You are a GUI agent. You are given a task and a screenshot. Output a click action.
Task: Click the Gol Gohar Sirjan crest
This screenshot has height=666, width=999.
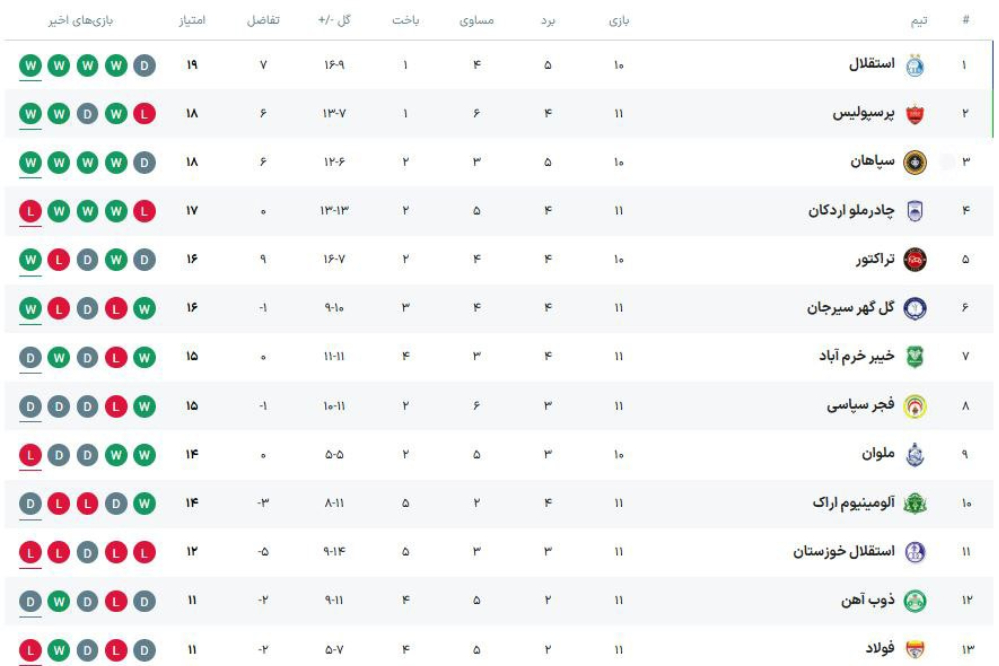pos(911,307)
